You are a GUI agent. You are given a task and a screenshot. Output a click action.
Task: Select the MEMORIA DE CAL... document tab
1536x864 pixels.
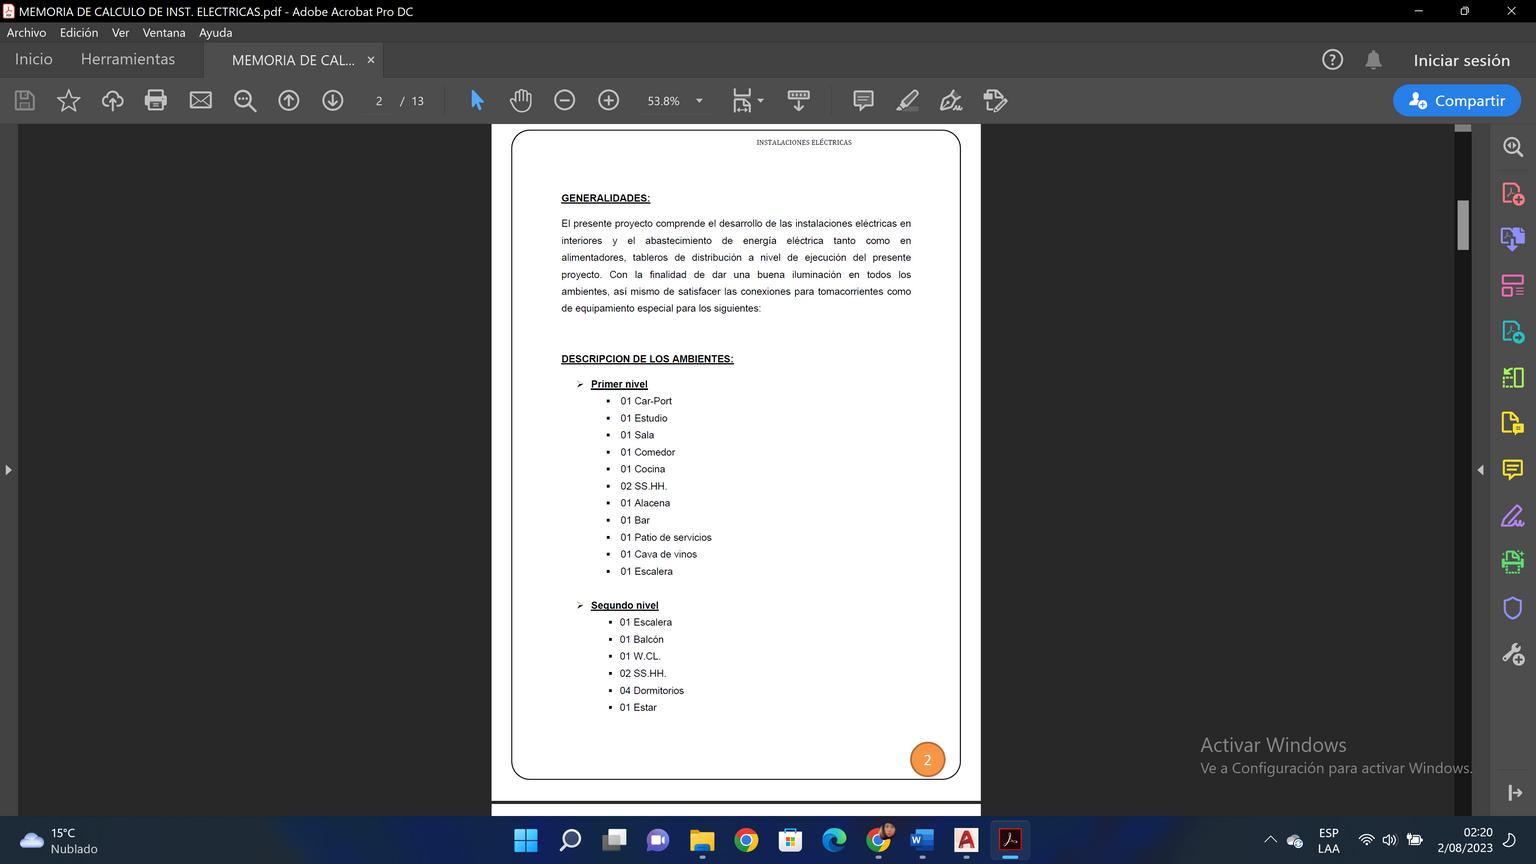click(293, 60)
